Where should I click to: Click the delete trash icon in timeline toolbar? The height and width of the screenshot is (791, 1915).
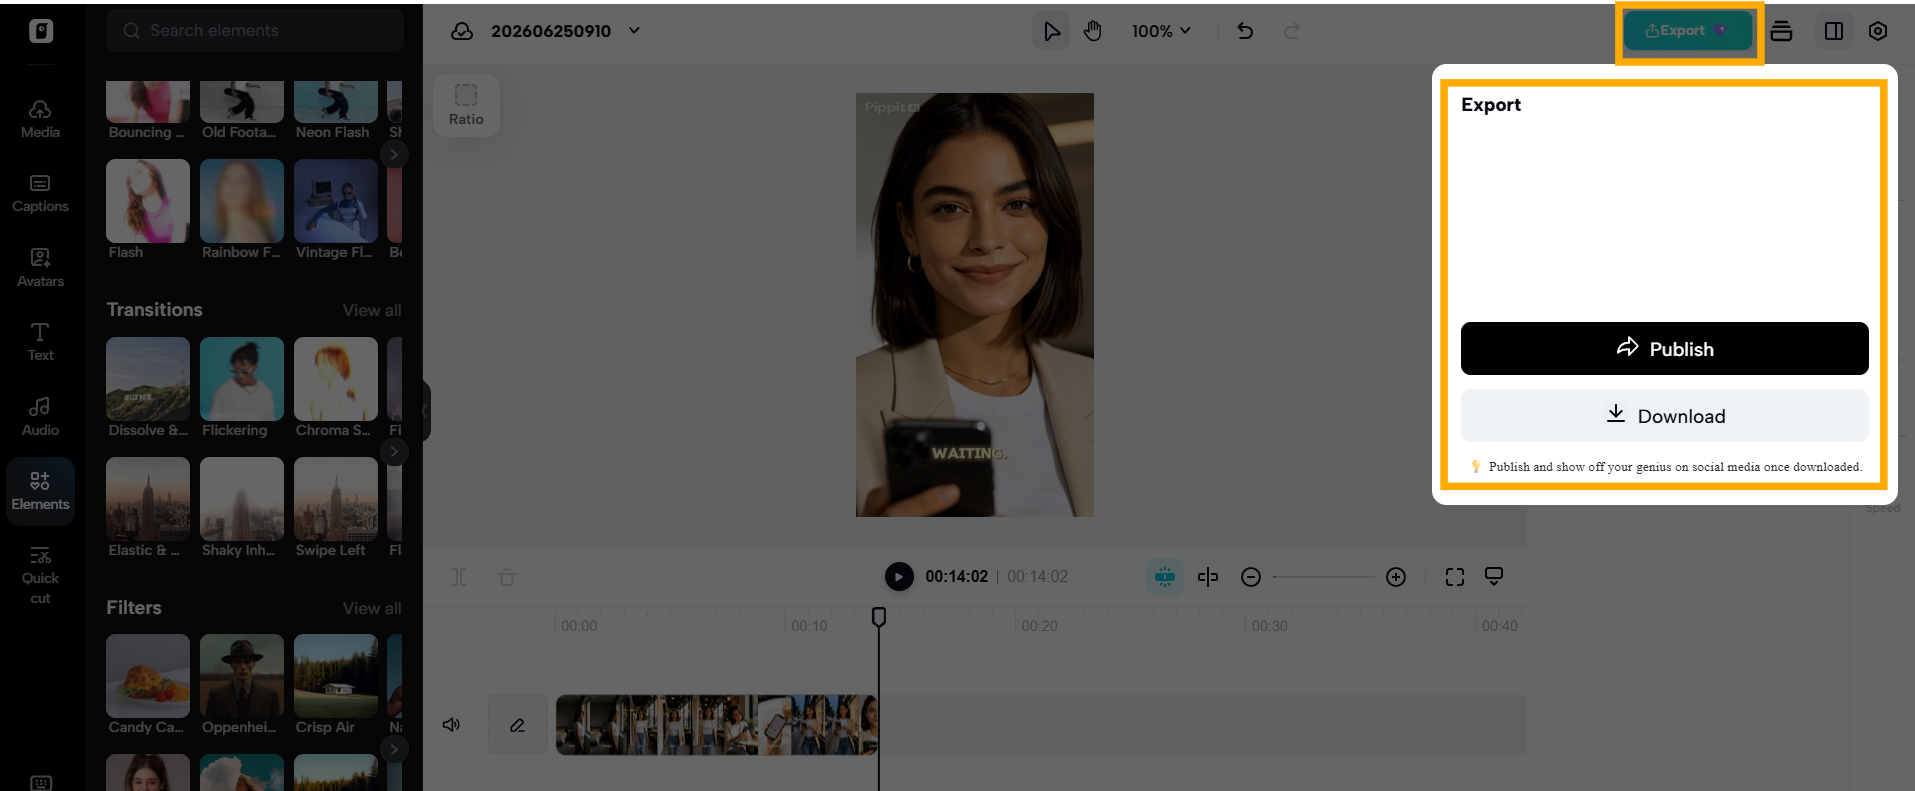pos(507,577)
